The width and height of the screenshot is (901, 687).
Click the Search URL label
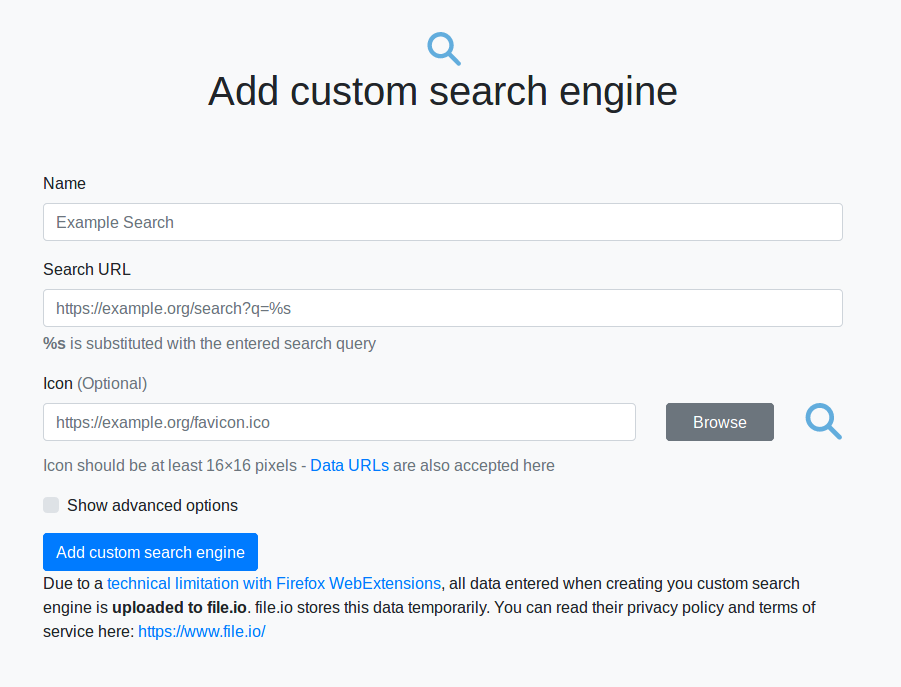pos(87,269)
